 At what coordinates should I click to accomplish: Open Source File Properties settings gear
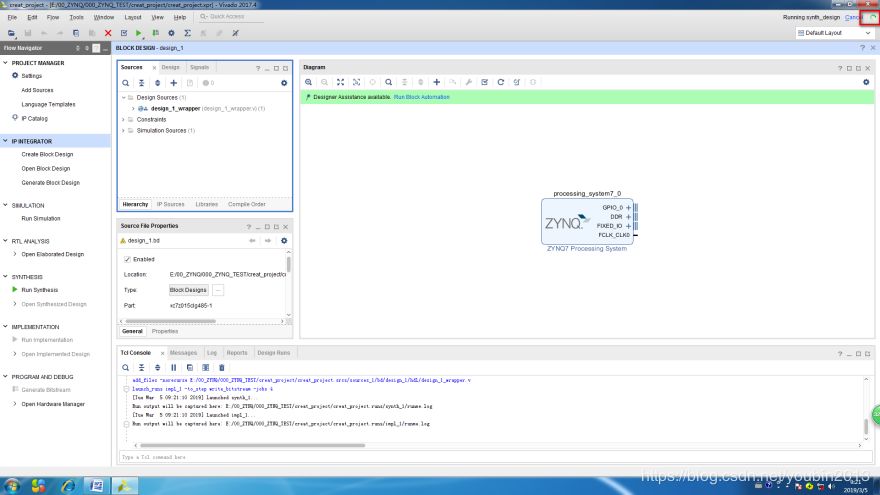click(284, 241)
